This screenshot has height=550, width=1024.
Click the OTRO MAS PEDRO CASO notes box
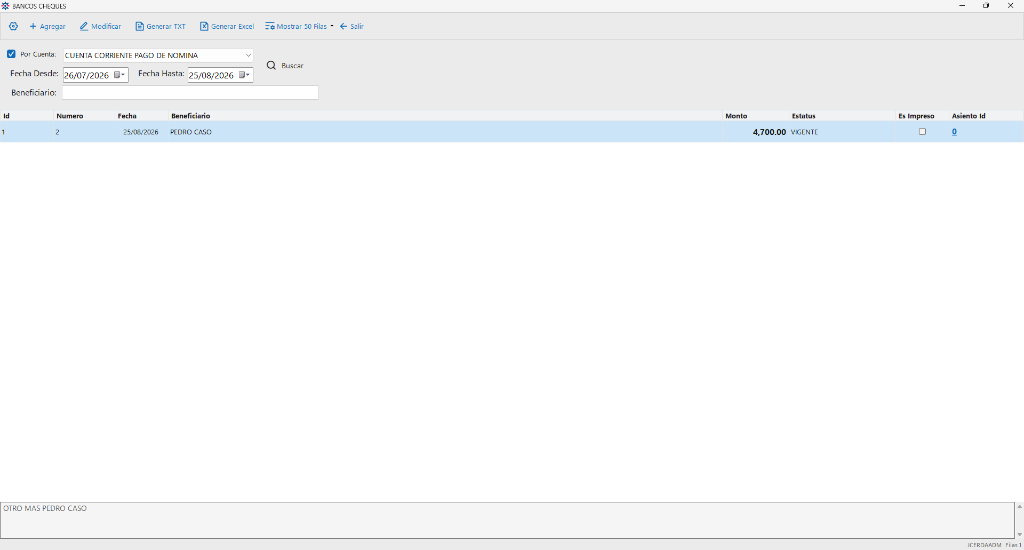coord(507,520)
